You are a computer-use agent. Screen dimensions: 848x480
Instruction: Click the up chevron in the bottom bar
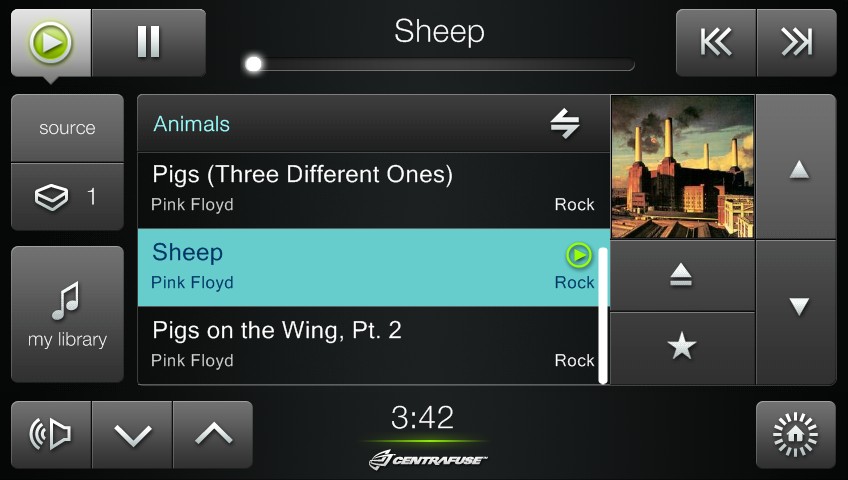click(x=212, y=434)
